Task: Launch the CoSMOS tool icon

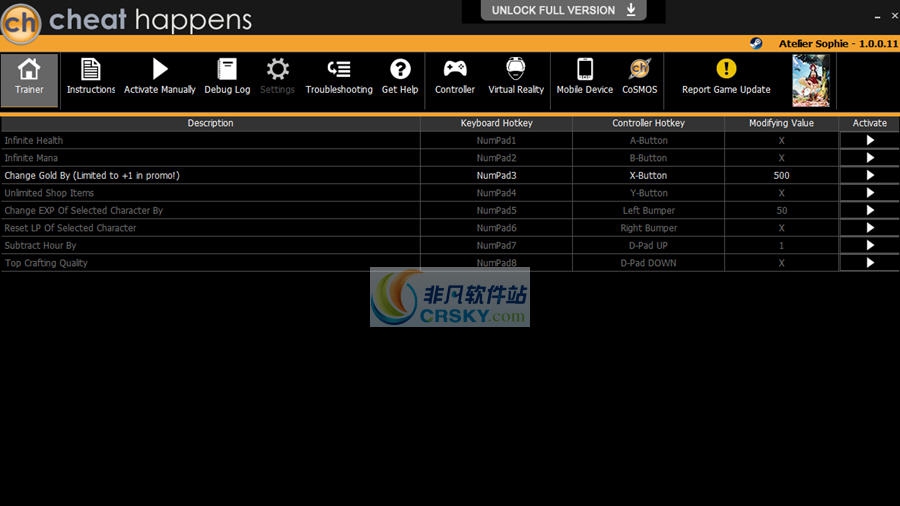Action: tap(639, 69)
